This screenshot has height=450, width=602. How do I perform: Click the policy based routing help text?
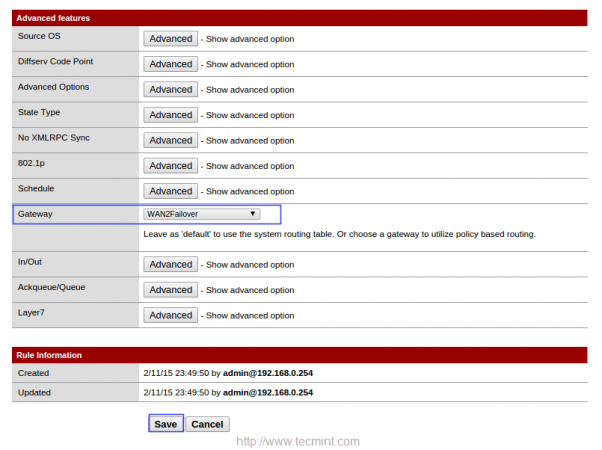tap(341, 234)
